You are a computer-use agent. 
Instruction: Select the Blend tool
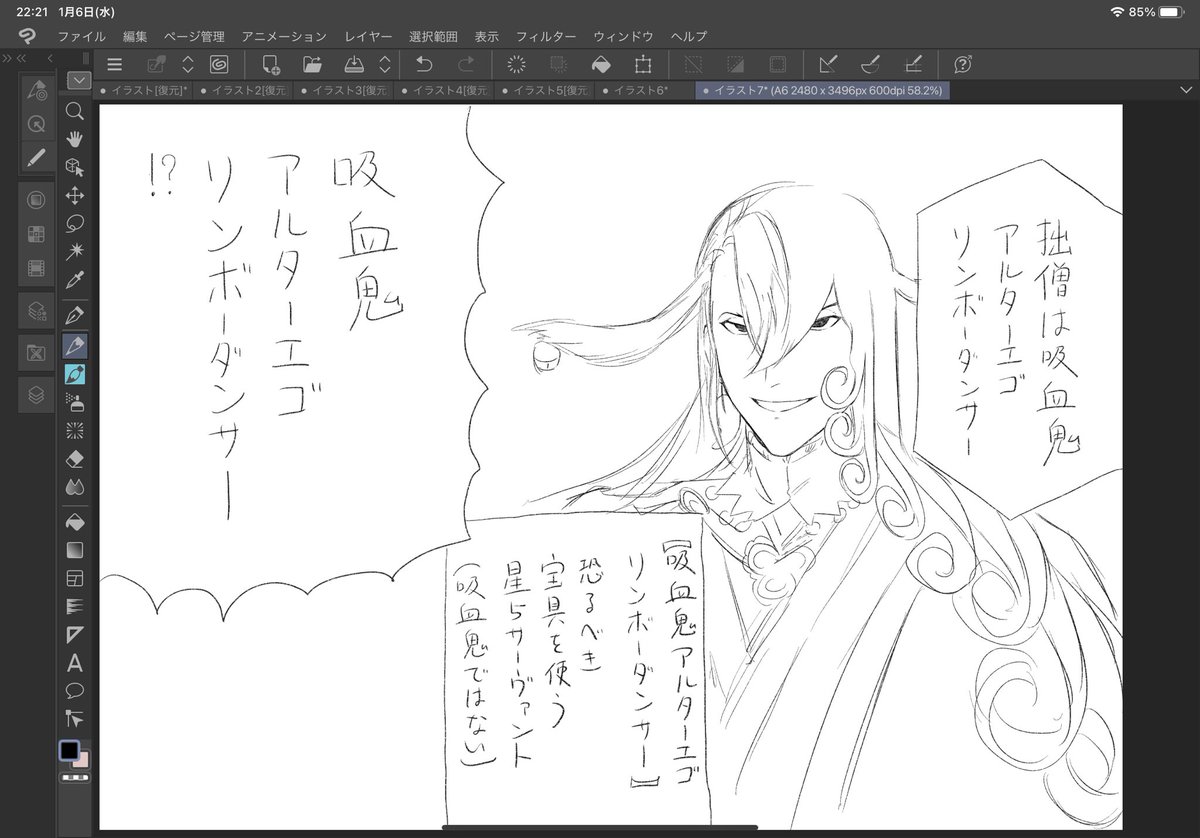(x=74, y=487)
